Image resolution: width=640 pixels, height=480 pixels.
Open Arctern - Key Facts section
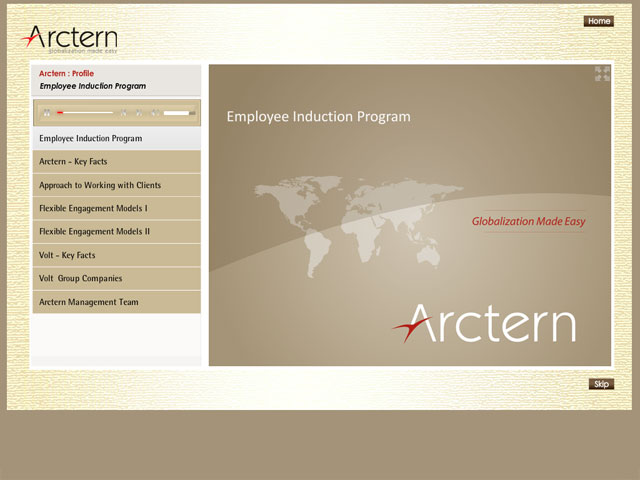pos(116,161)
